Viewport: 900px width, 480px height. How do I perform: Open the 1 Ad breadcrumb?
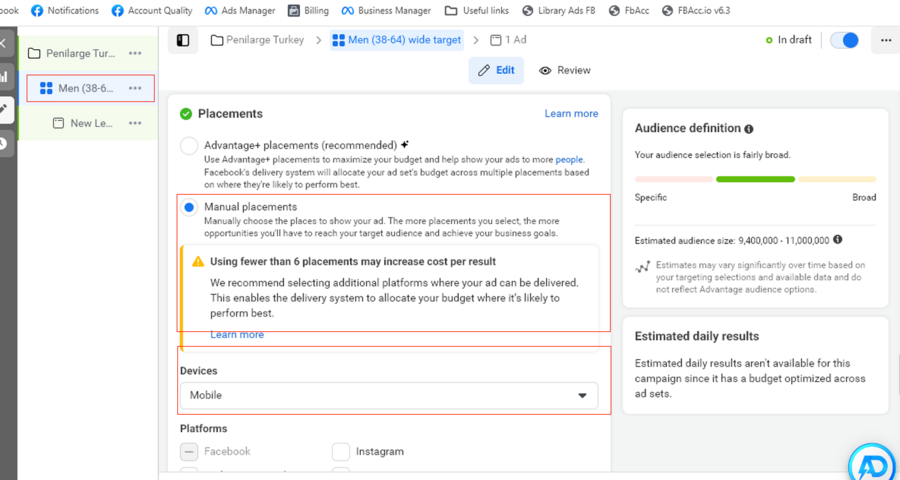pyautogui.click(x=508, y=40)
